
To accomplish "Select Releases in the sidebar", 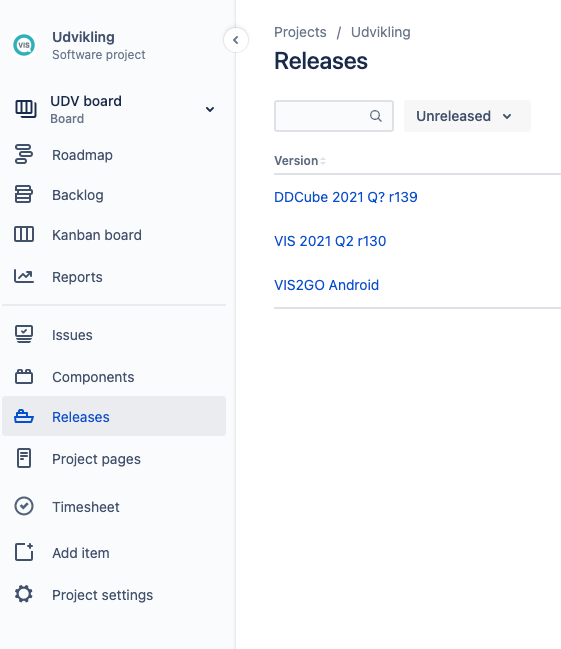I will 114,416.
